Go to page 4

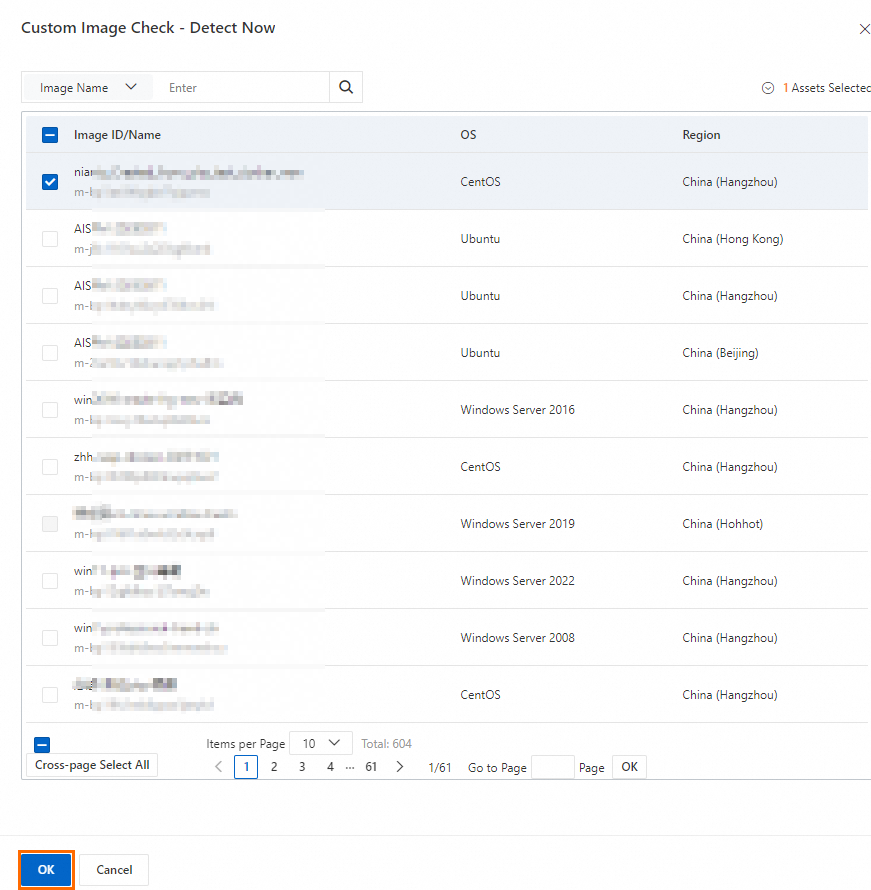[330, 767]
